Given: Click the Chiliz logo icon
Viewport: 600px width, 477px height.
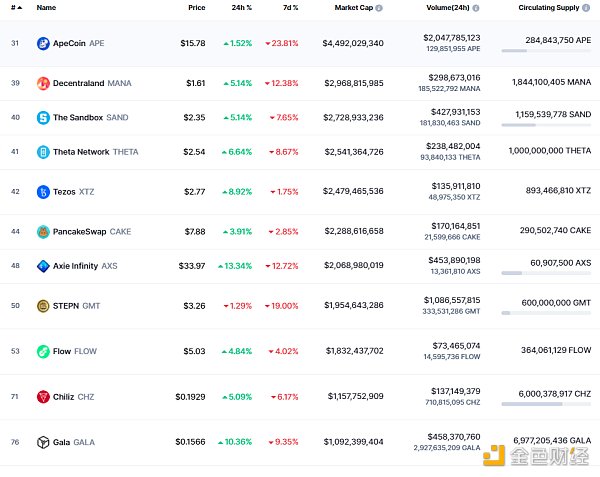Looking at the screenshot, I should pyautogui.click(x=43, y=396).
